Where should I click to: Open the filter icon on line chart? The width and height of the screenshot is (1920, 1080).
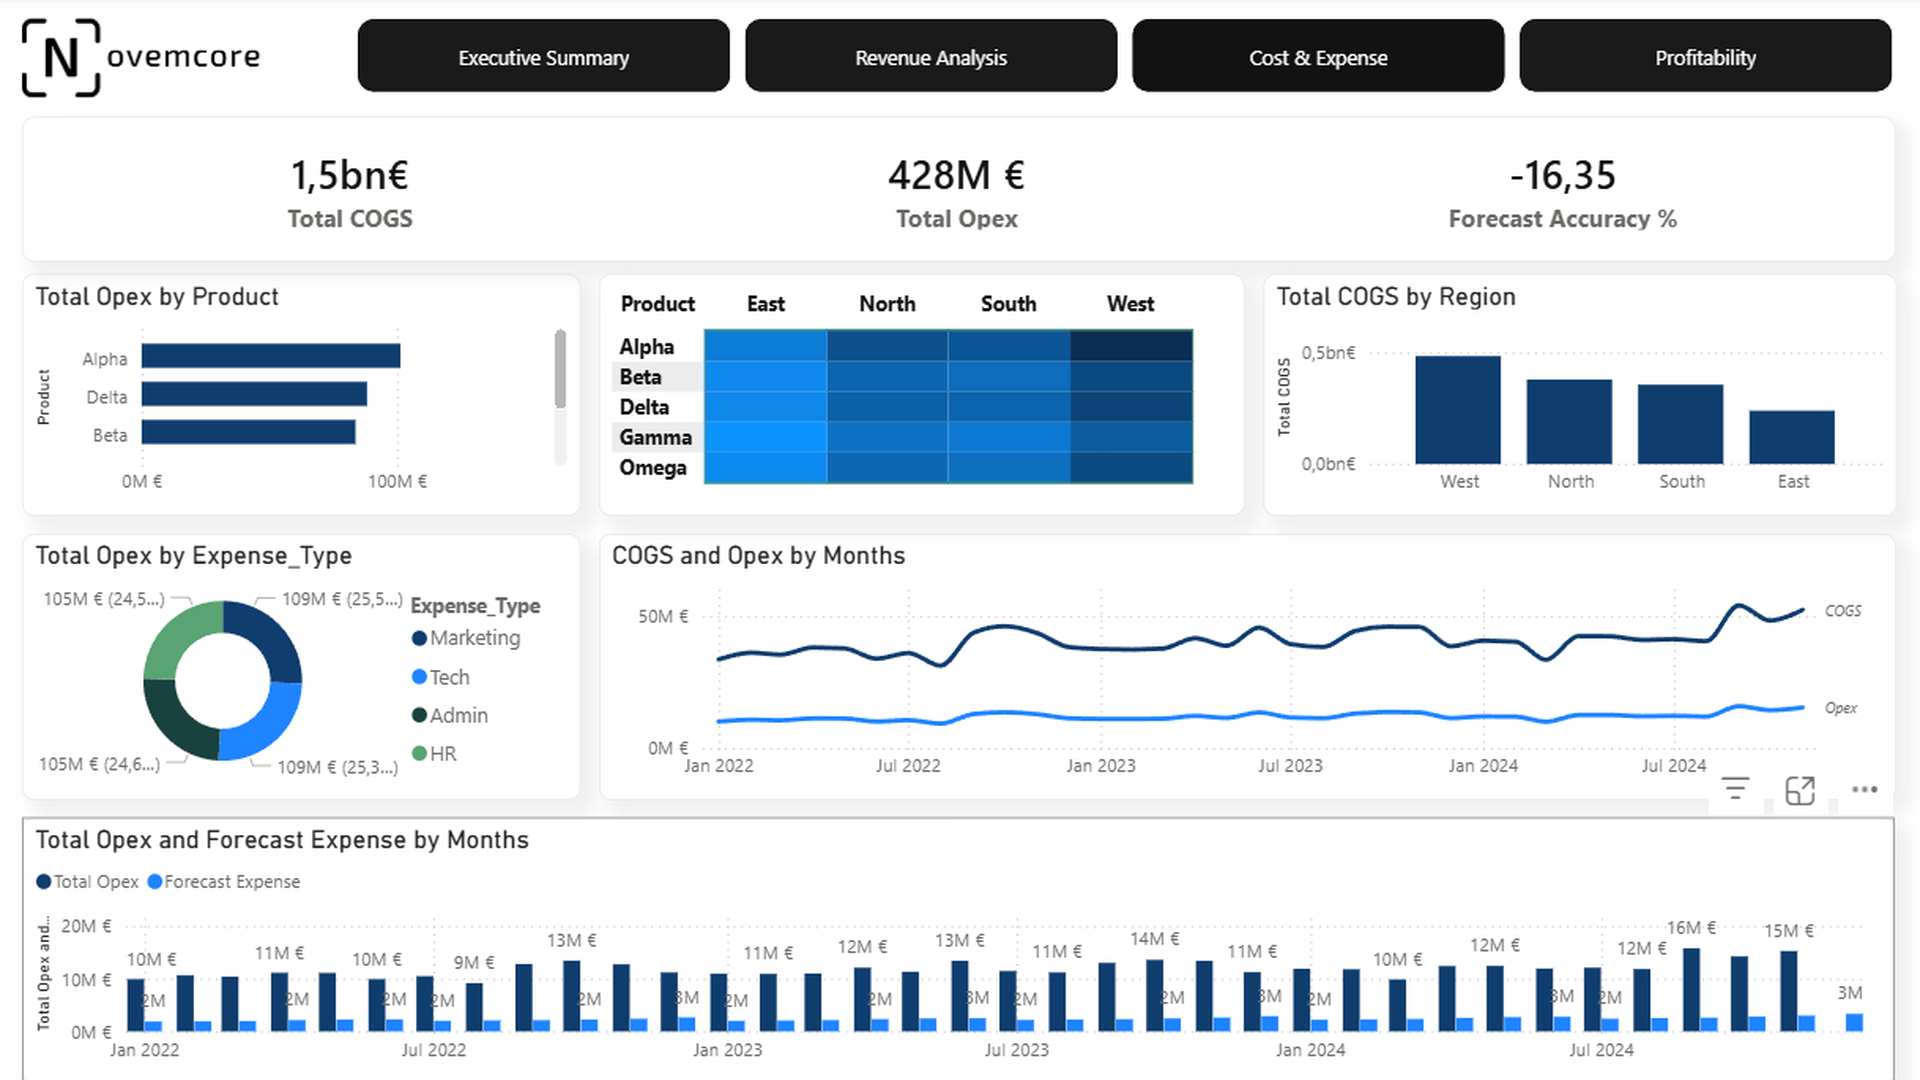point(1736,789)
